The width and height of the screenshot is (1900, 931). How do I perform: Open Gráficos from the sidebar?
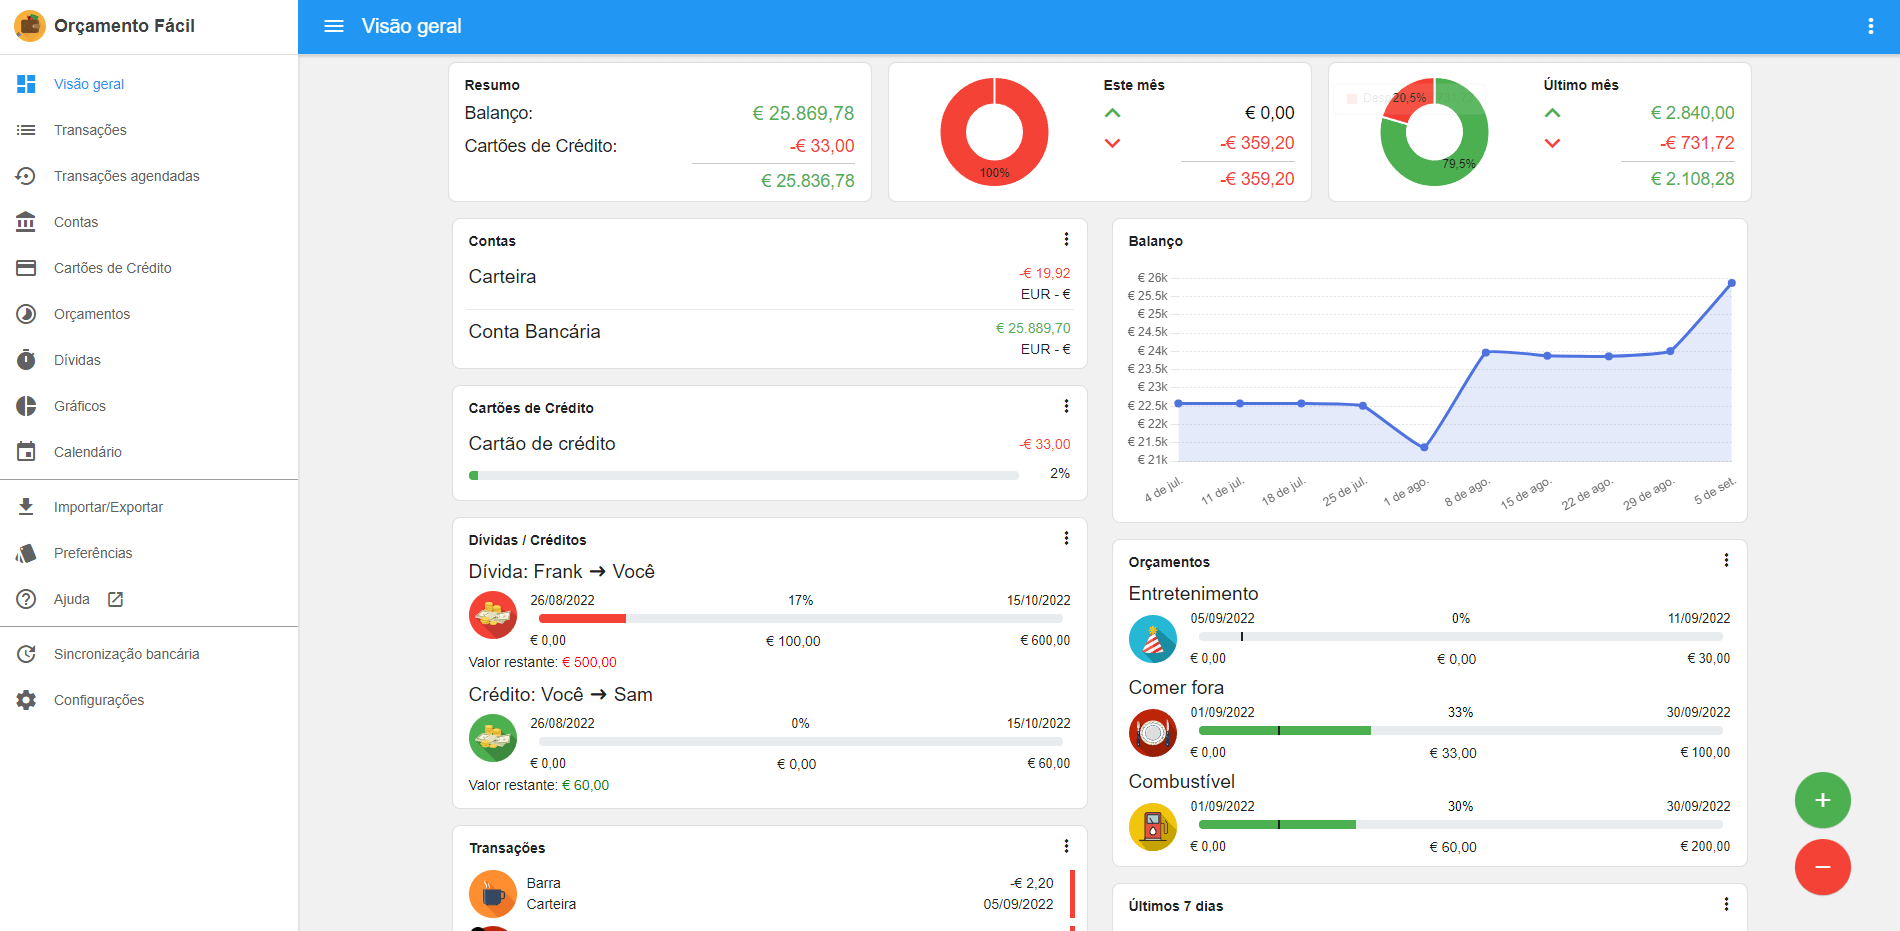tap(80, 406)
